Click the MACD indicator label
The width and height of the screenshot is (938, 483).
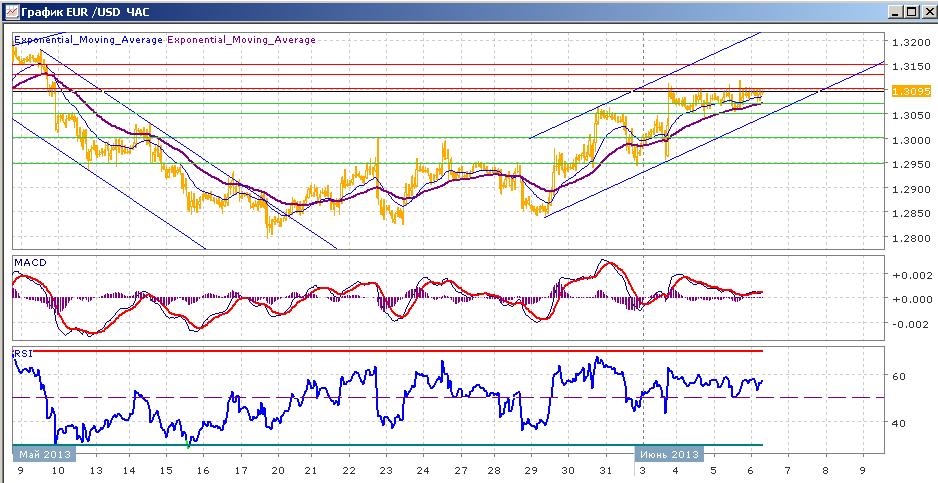[x=28, y=263]
